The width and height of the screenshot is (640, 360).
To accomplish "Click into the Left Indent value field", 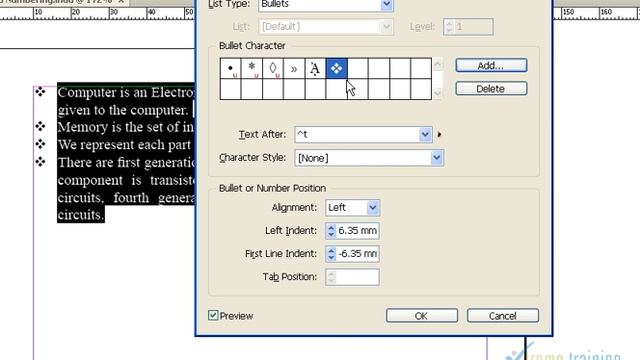I will click(x=357, y=231).
